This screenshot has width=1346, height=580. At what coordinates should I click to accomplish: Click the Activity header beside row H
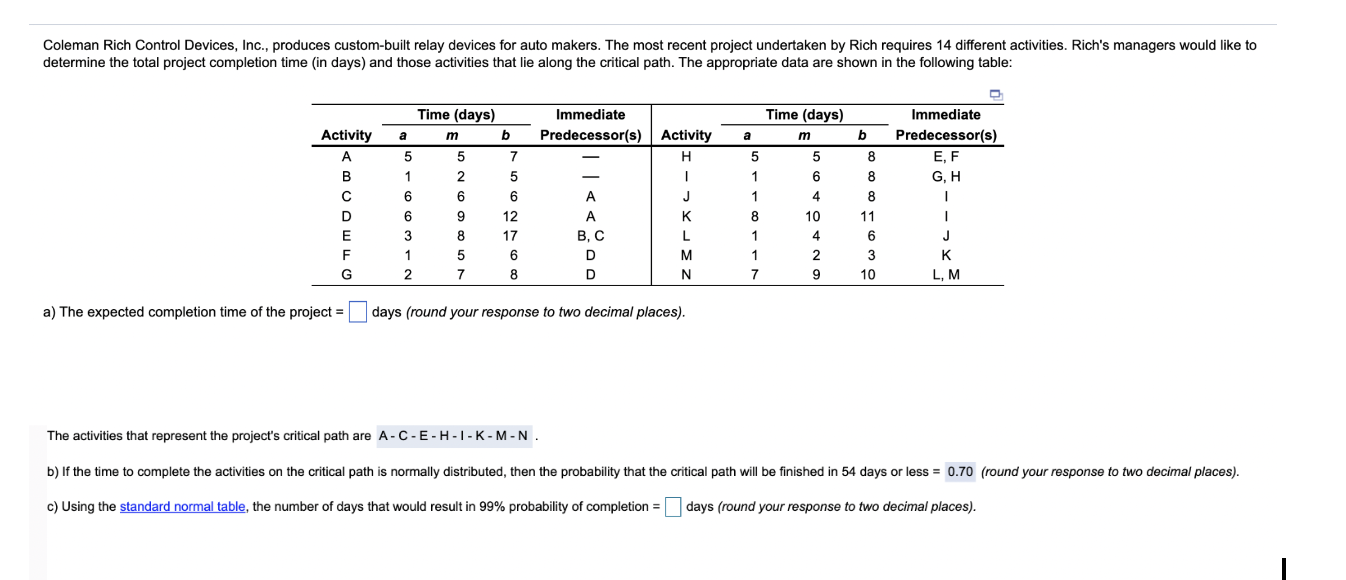click(686, 135)
